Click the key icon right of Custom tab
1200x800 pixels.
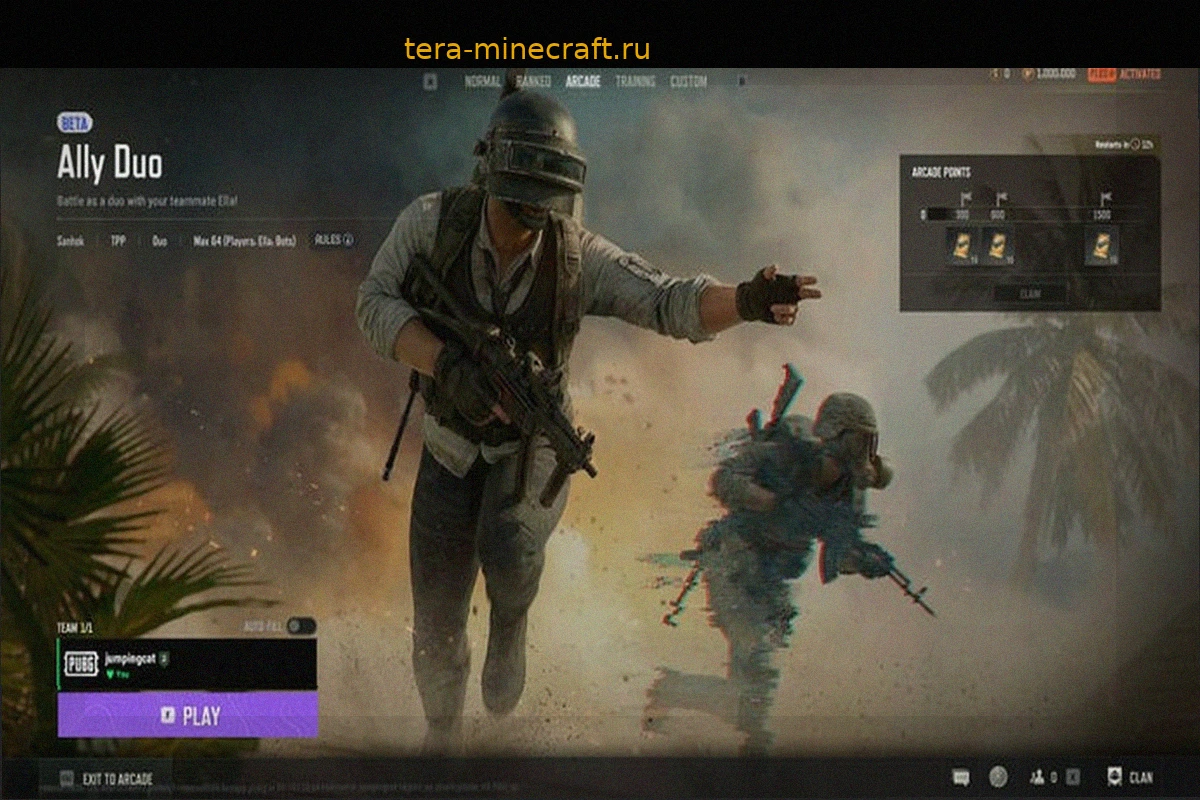tap(741, 82)
